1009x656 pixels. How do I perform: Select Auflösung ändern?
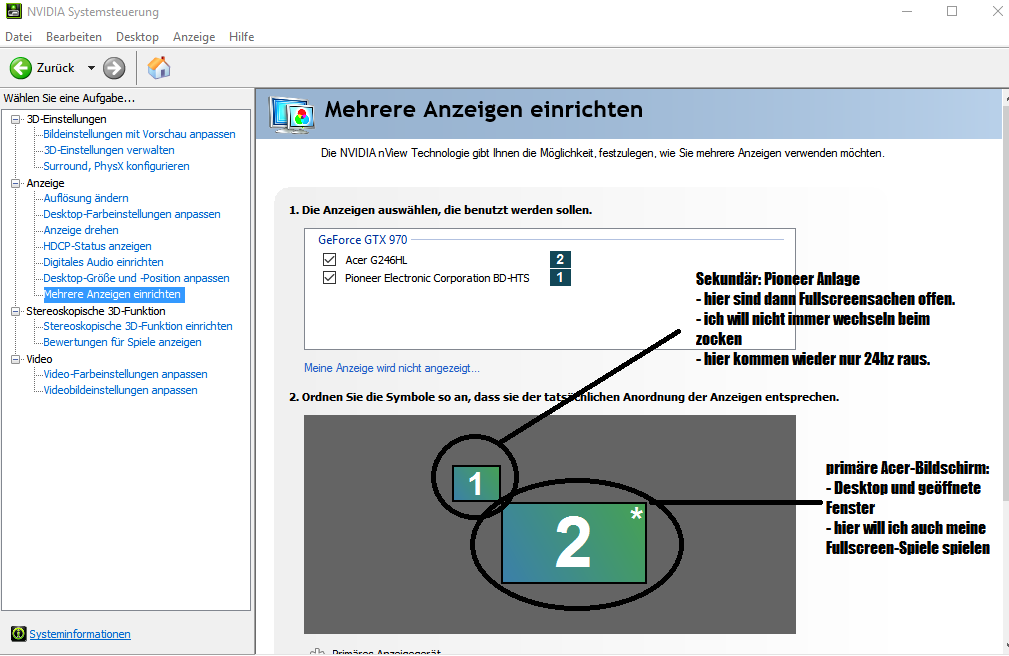[86, 198]
